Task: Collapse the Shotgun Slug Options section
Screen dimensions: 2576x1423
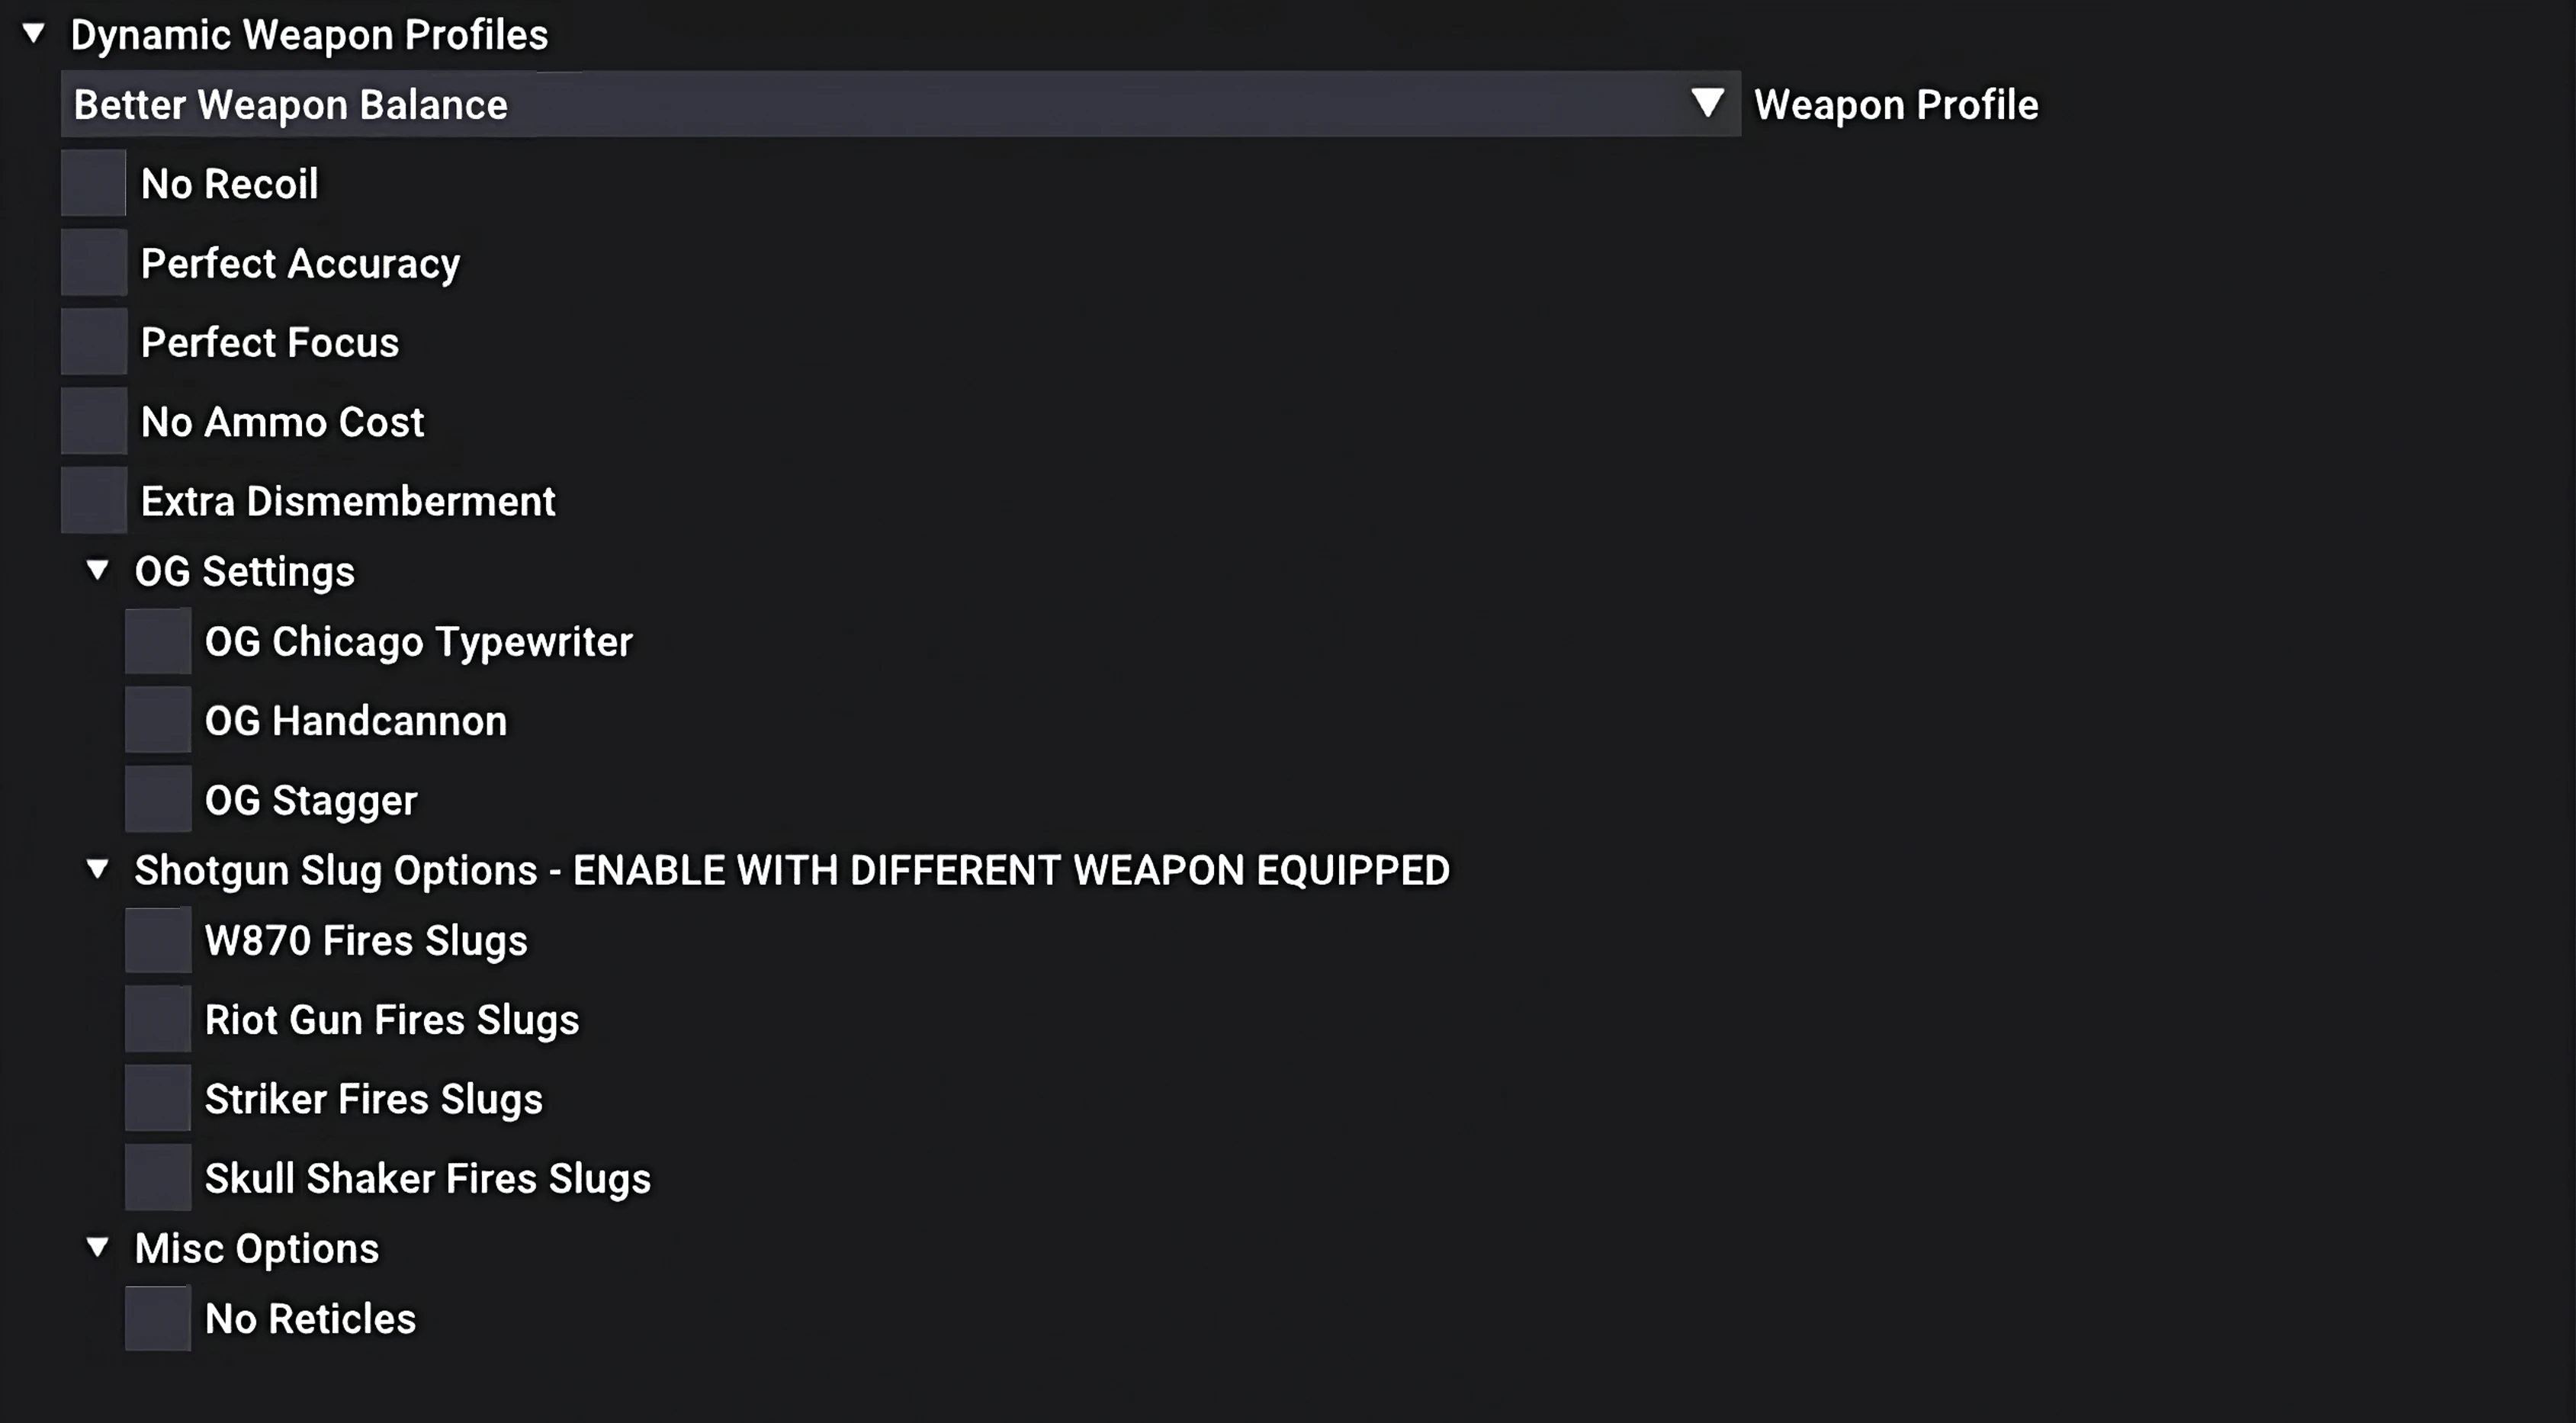Action: coord(98,869)
